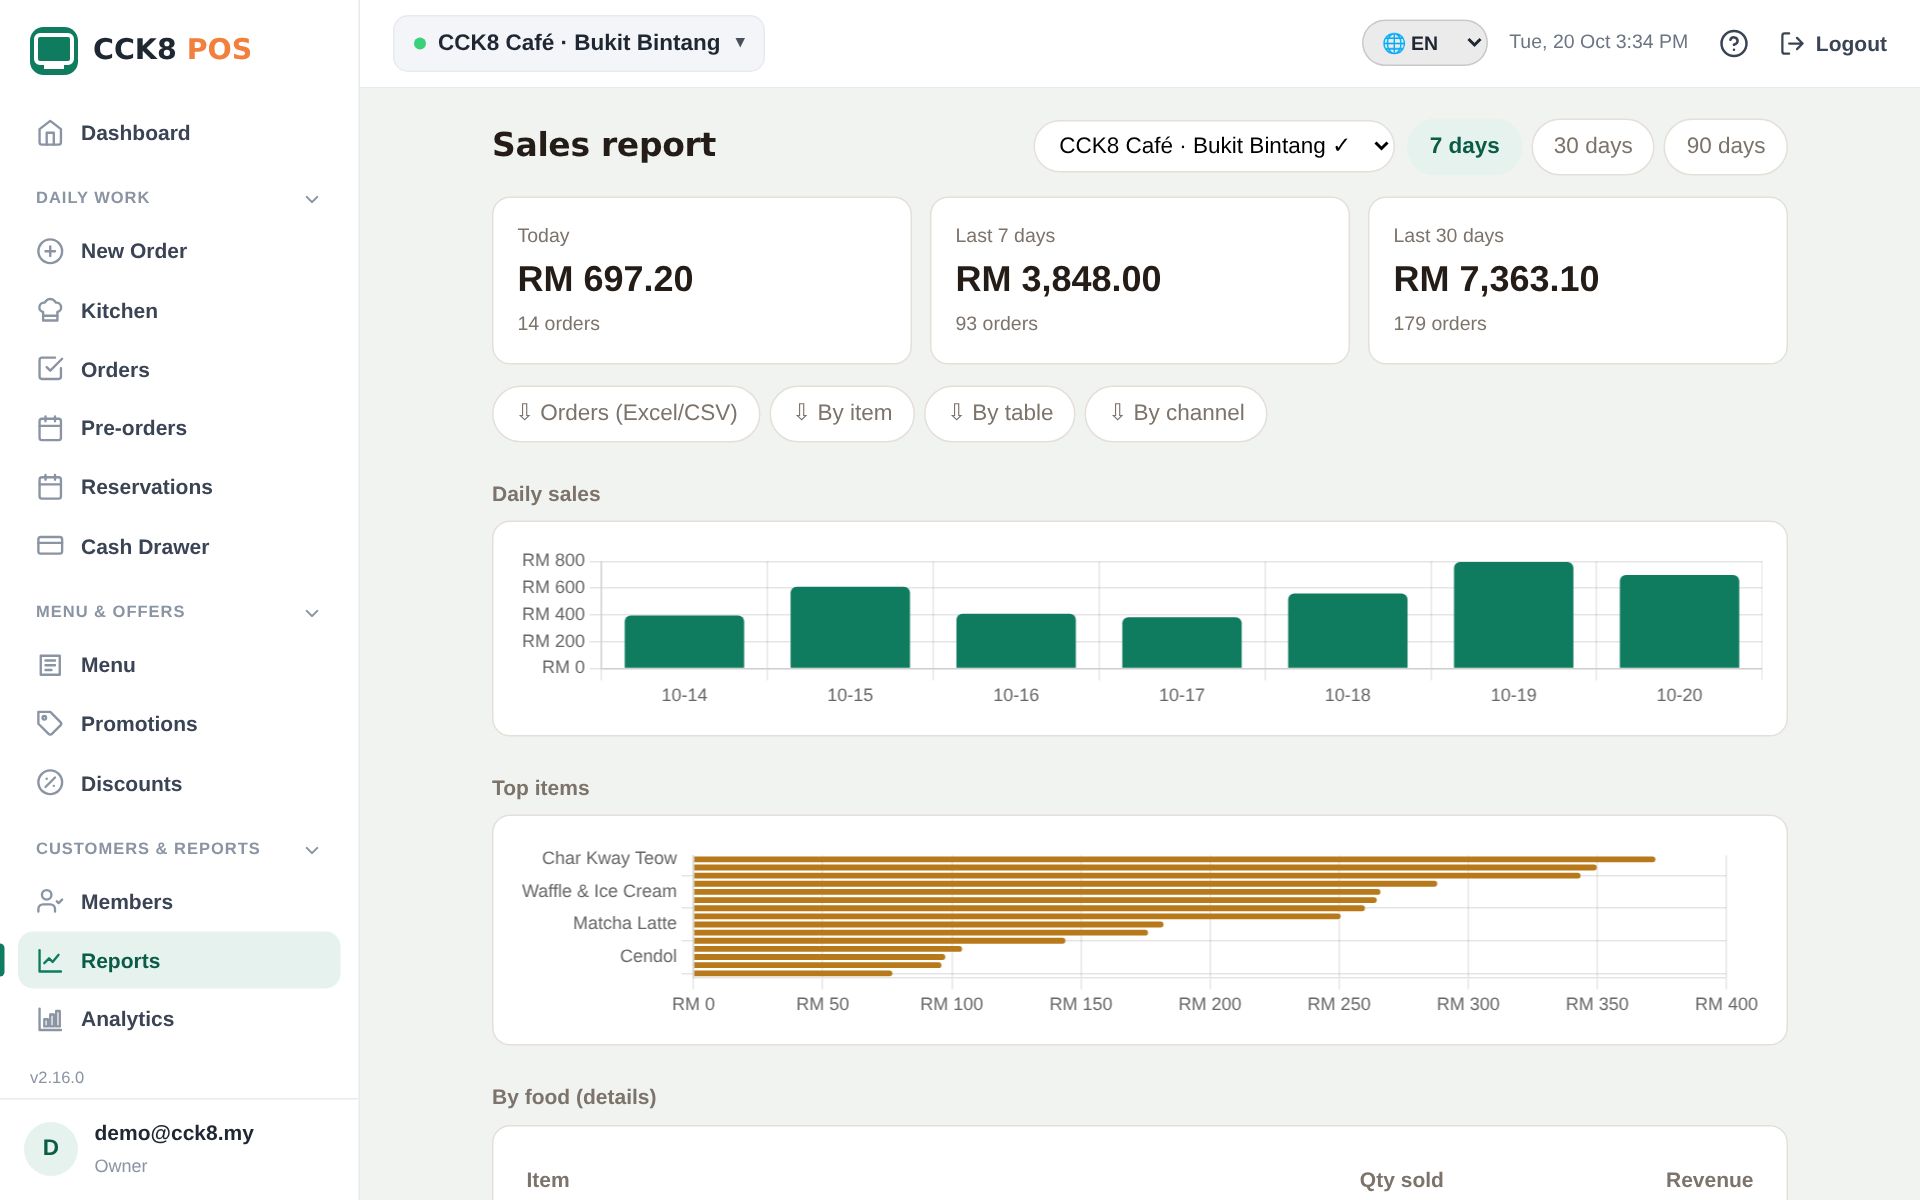
Task: Open Analytics bar chart icon
Action: coord(50,1019)
